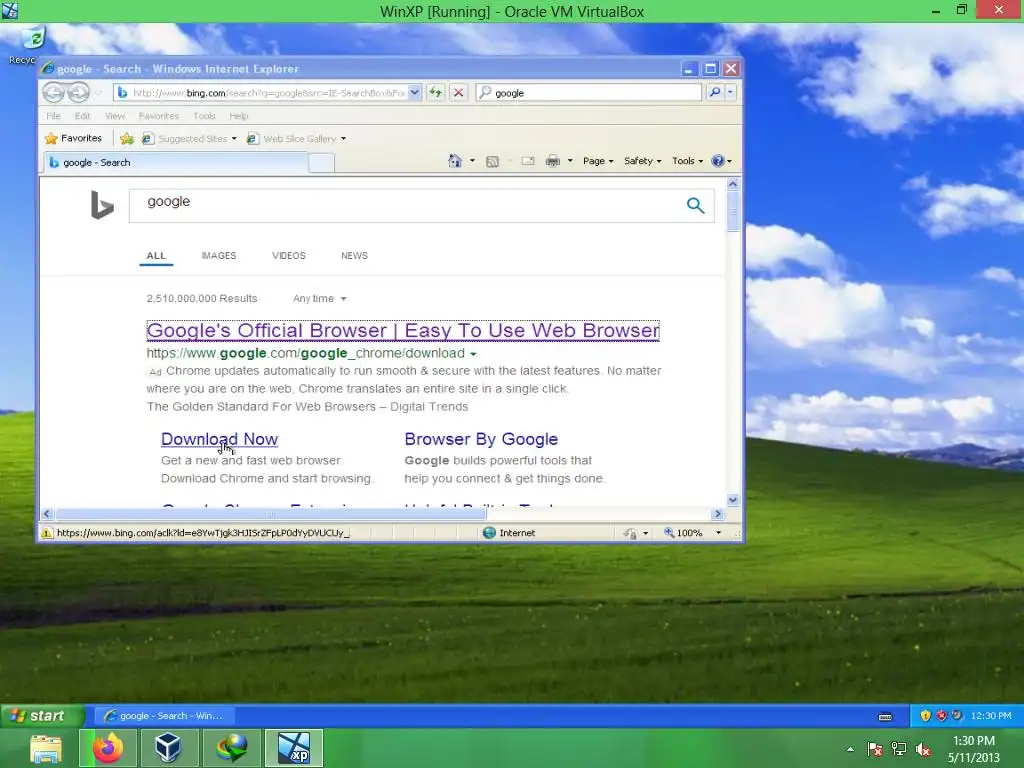The image size is (1024, 768).
Task: Click the host network tray icon
Action: point(899,749)
